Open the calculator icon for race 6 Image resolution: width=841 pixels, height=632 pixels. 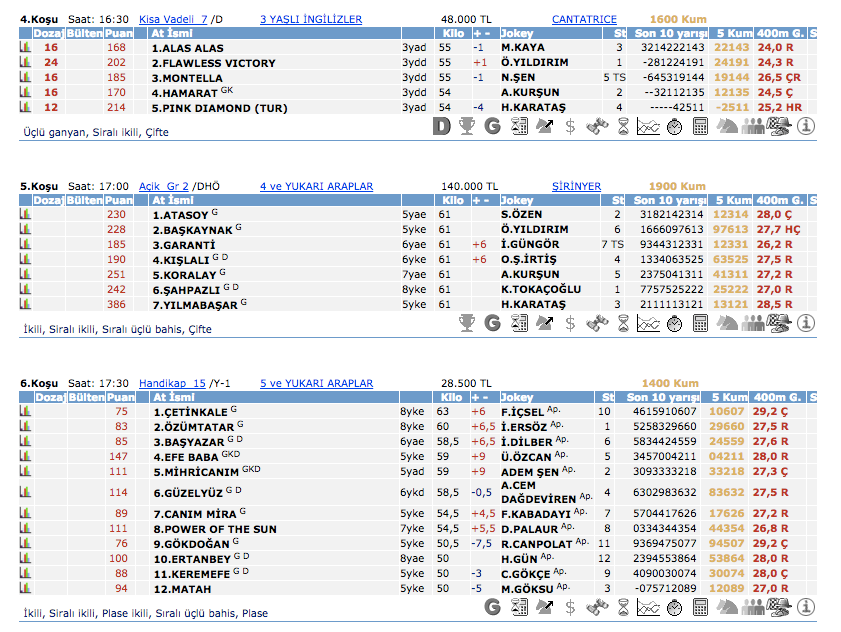tap(700, 608)
